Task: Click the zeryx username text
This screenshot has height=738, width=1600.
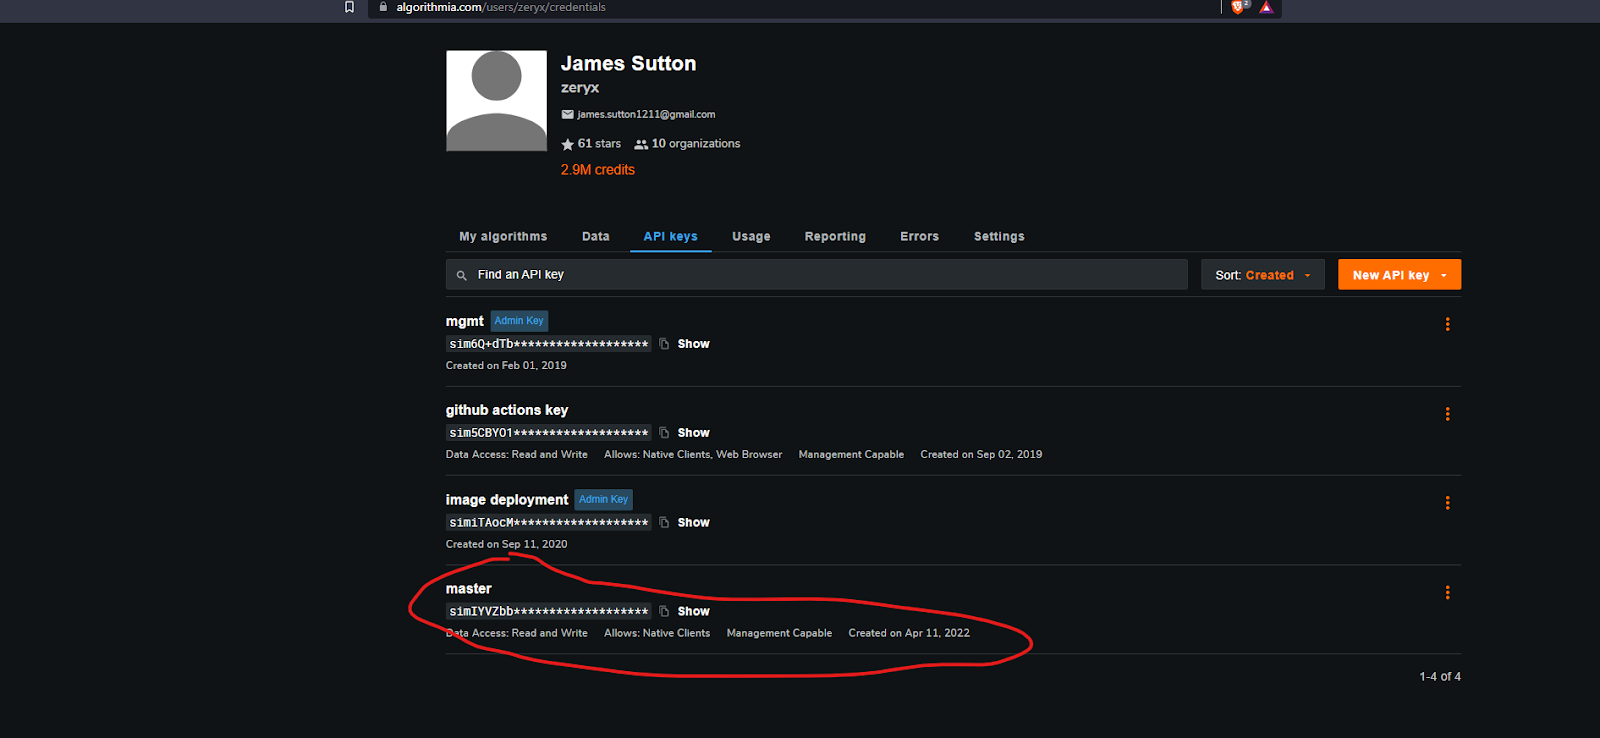Action: pos(580,88)
